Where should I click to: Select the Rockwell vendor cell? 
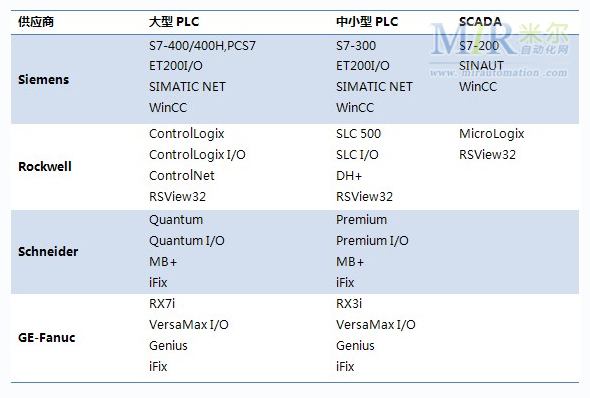pos(45,166)
